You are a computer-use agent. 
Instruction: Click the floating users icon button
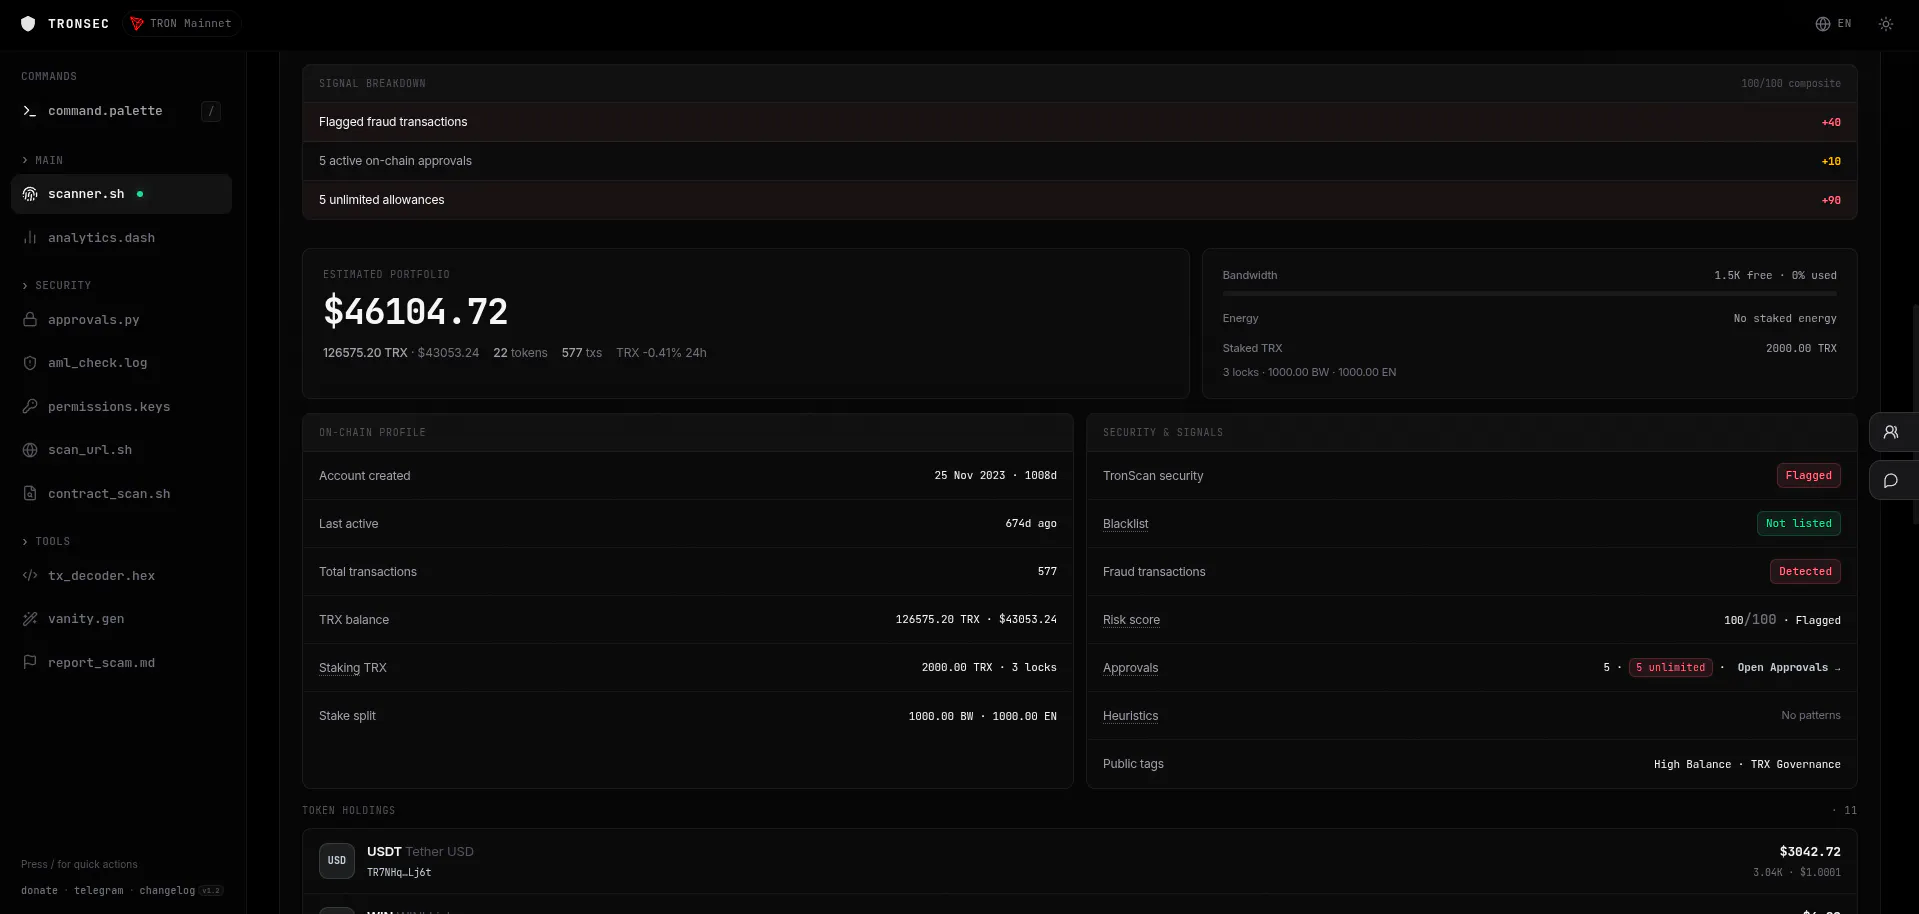click(x=1891, y=433)
